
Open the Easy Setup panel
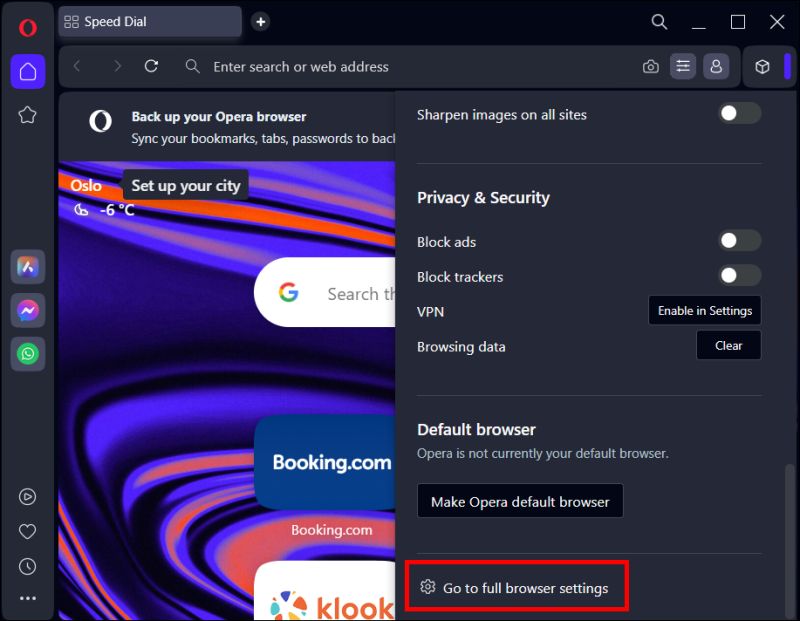pos(683,66)
